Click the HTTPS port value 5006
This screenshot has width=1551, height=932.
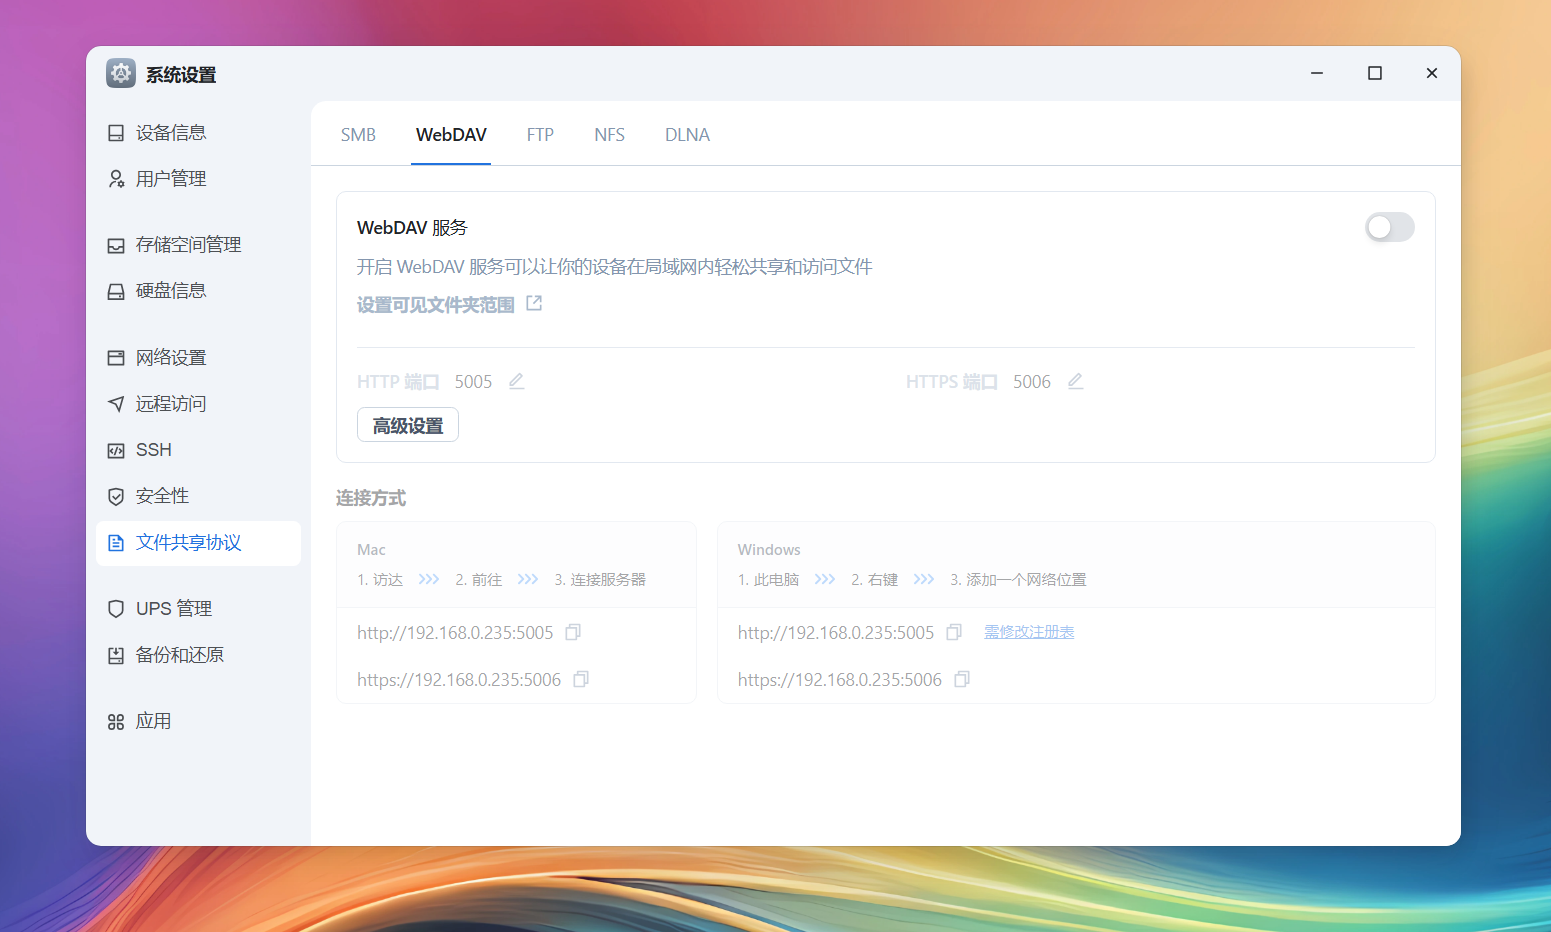tap(1032, 382)
